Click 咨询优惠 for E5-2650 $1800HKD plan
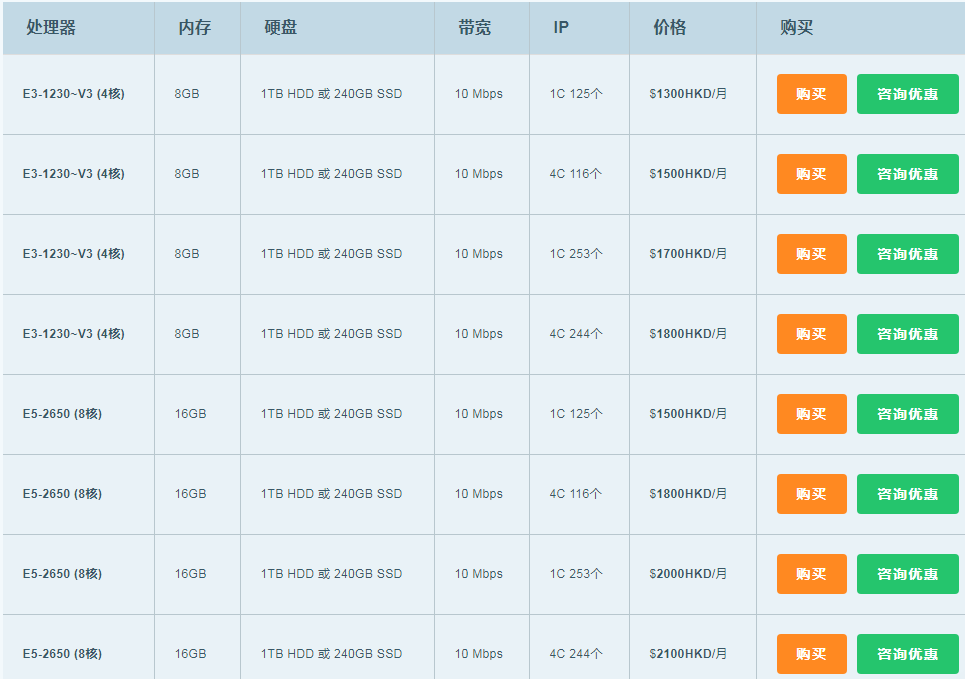The image size is (965, 679). click(907, 494)
